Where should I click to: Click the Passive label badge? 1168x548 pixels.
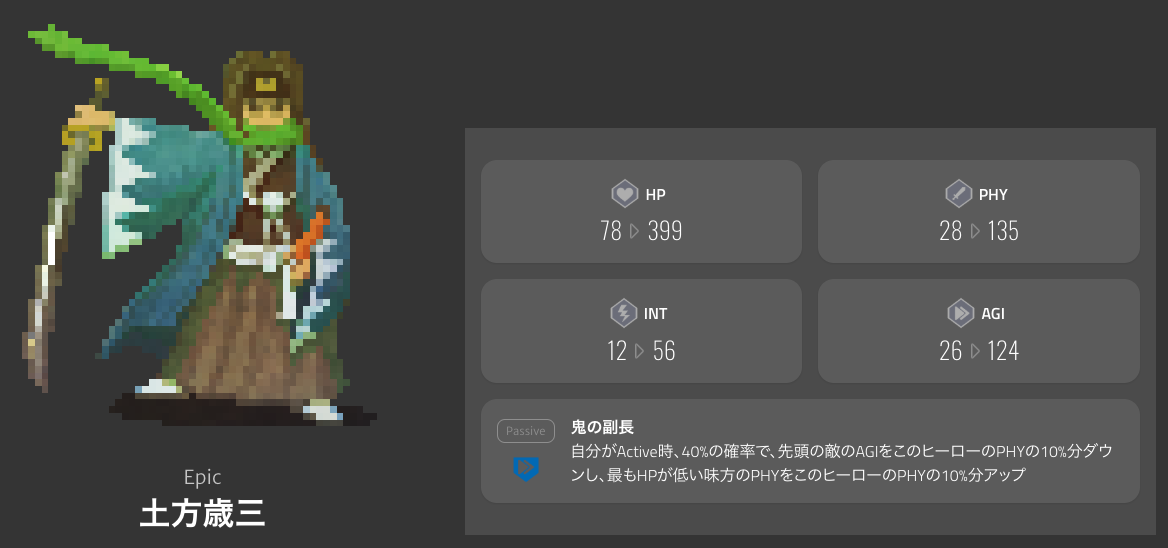(x=526, y=431)
